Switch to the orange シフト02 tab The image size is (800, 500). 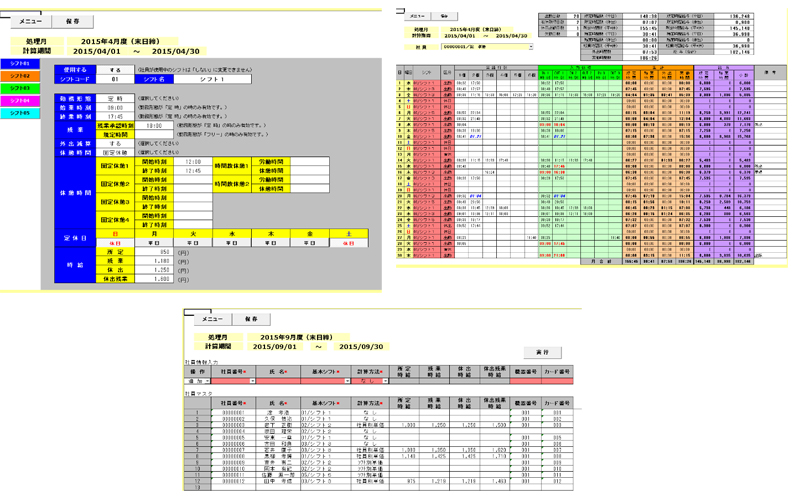20,76
